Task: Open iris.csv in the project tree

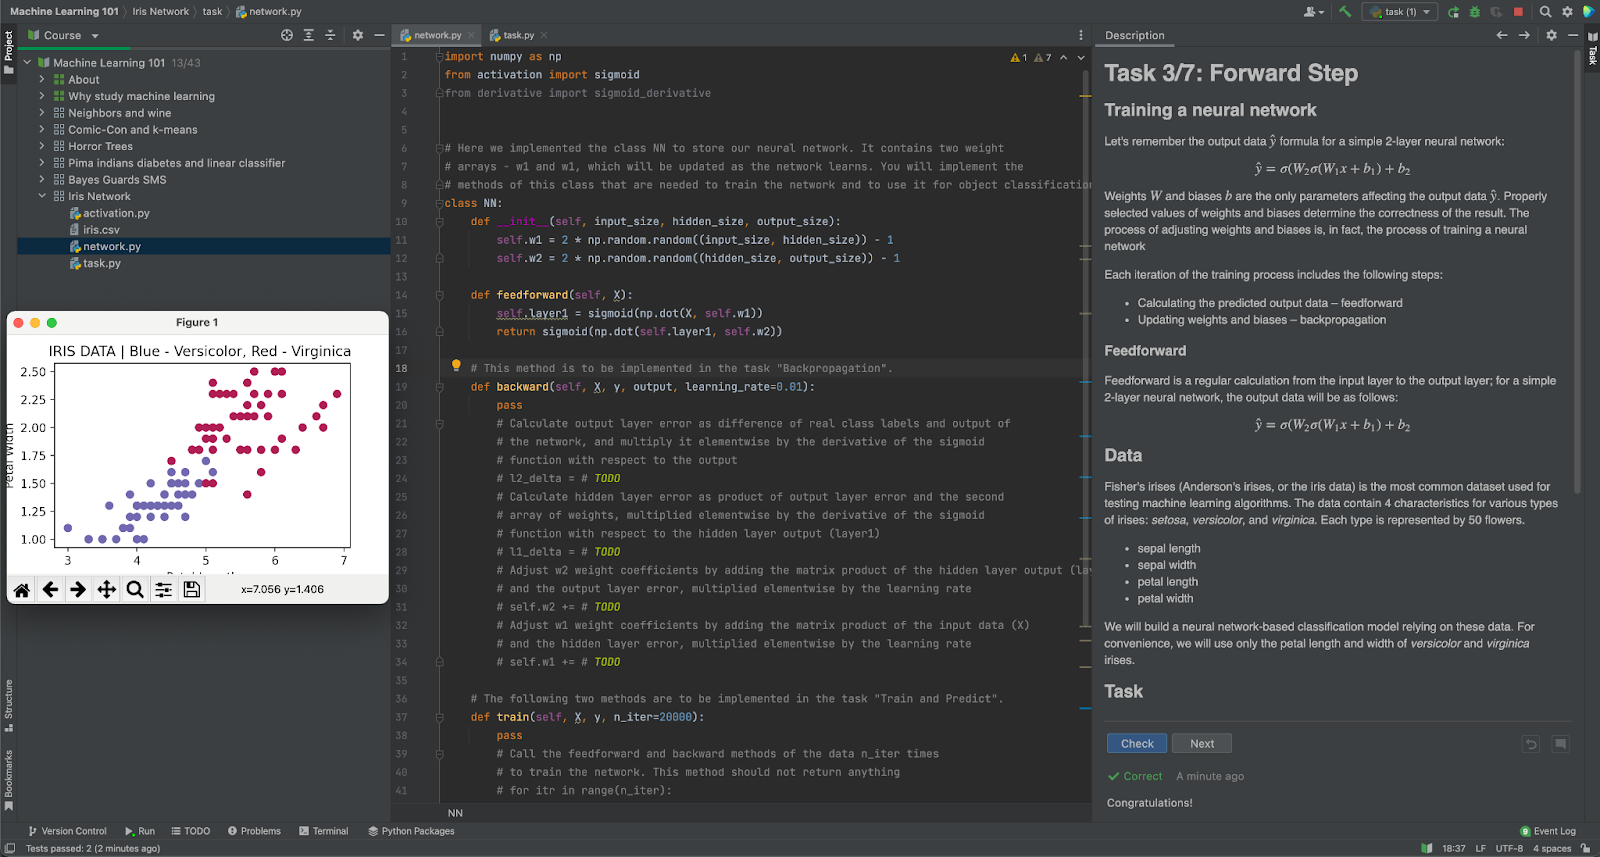Action: point(101,230)
